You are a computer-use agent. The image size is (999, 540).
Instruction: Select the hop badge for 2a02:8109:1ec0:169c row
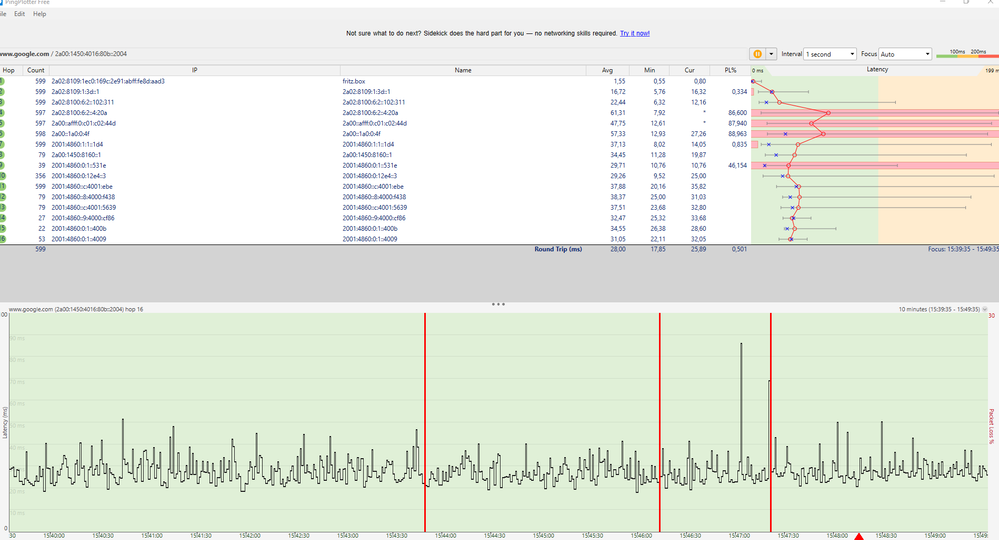coord(2,82)
